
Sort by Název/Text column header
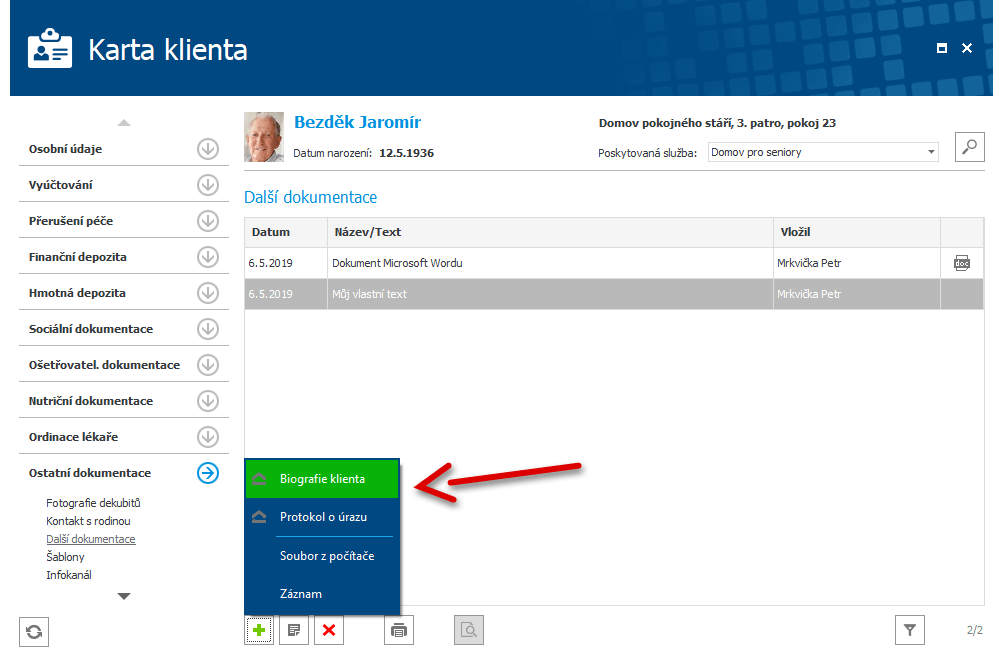(x=550, y=232)
